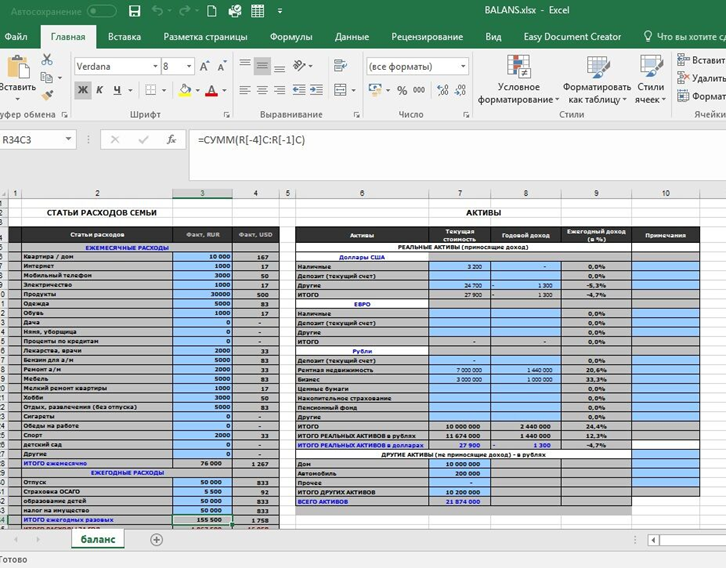Click Форматировать как таблицу button
Image resolution: width=726 pixels, height=568 pixels.
click(x=596, y=80)
